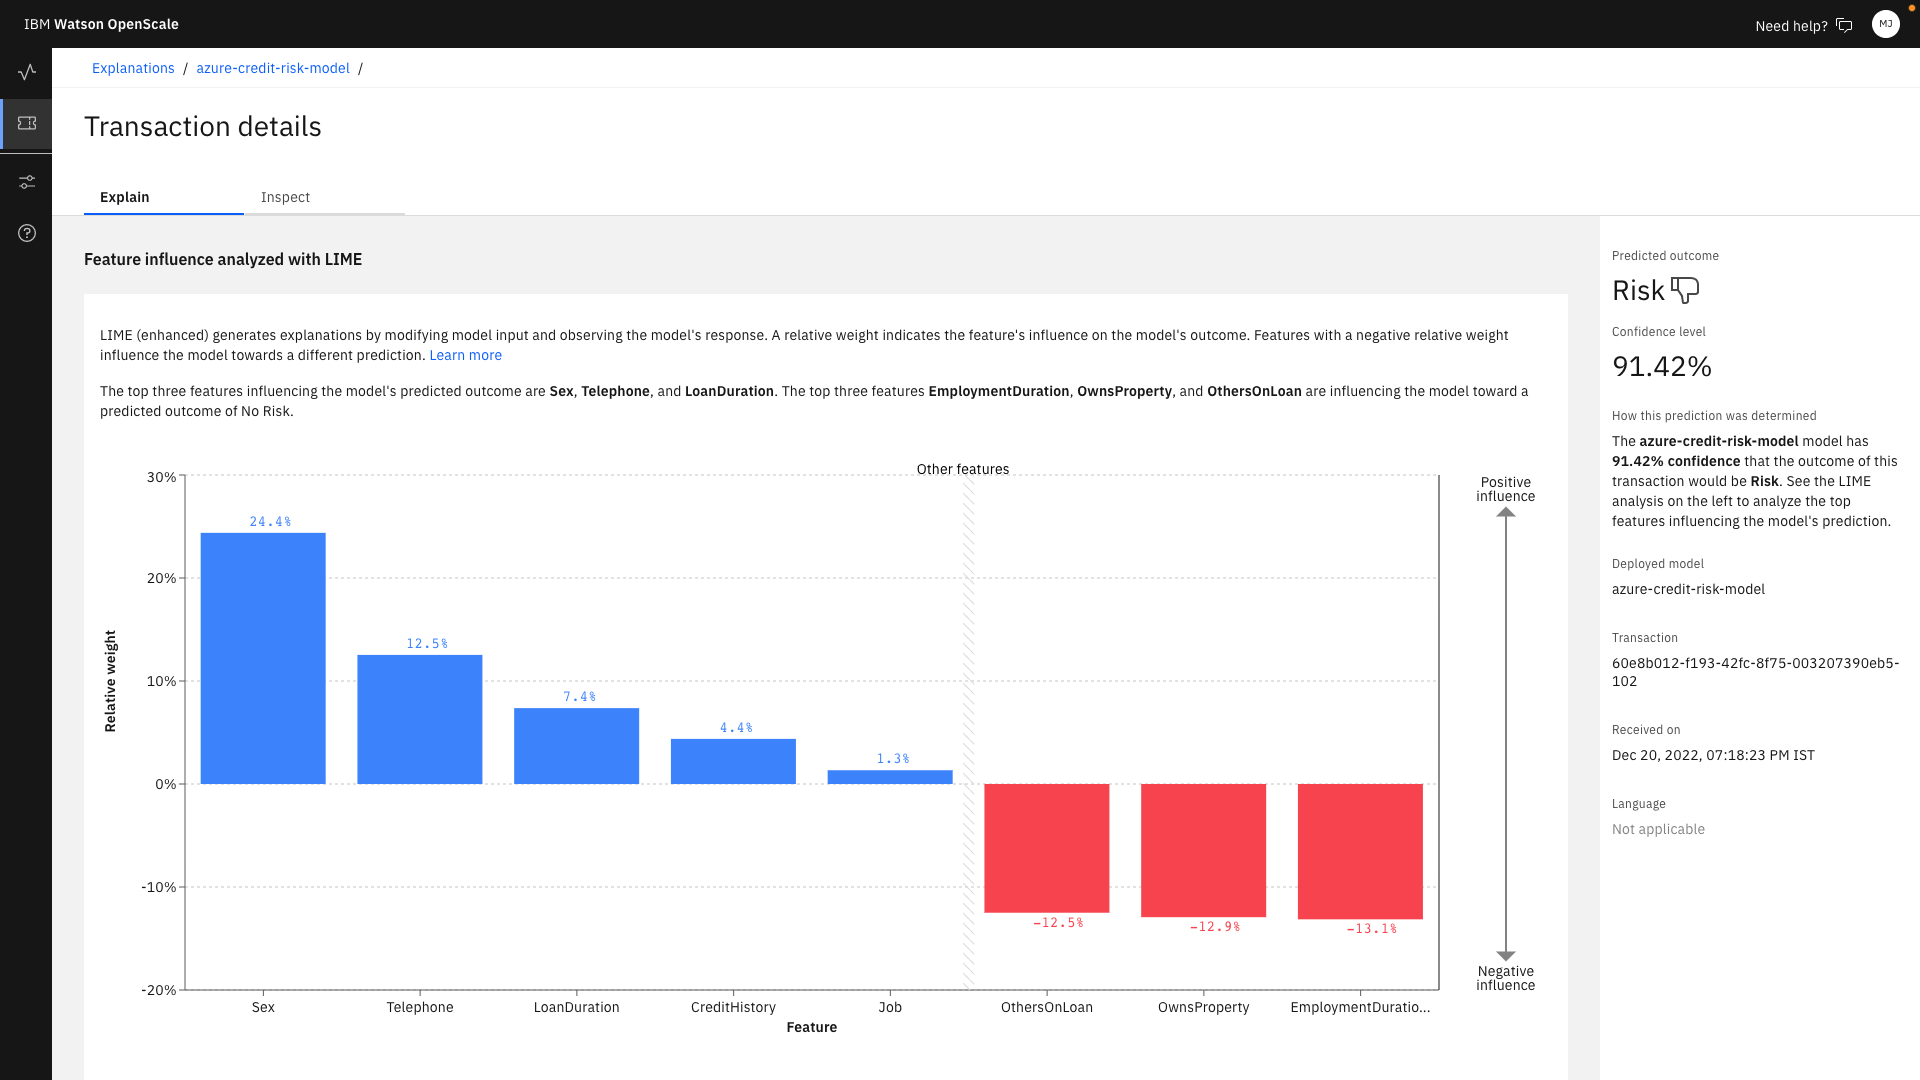Open azure-credit-risk-model breadcrumb link
Viewport: 1920px width, 1080px height.
[x=273, y=68]
